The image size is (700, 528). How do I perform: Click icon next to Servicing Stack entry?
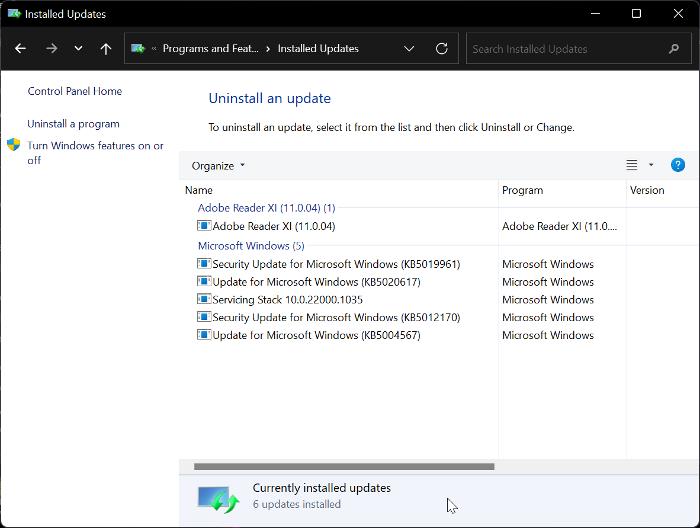coord(204,299)
